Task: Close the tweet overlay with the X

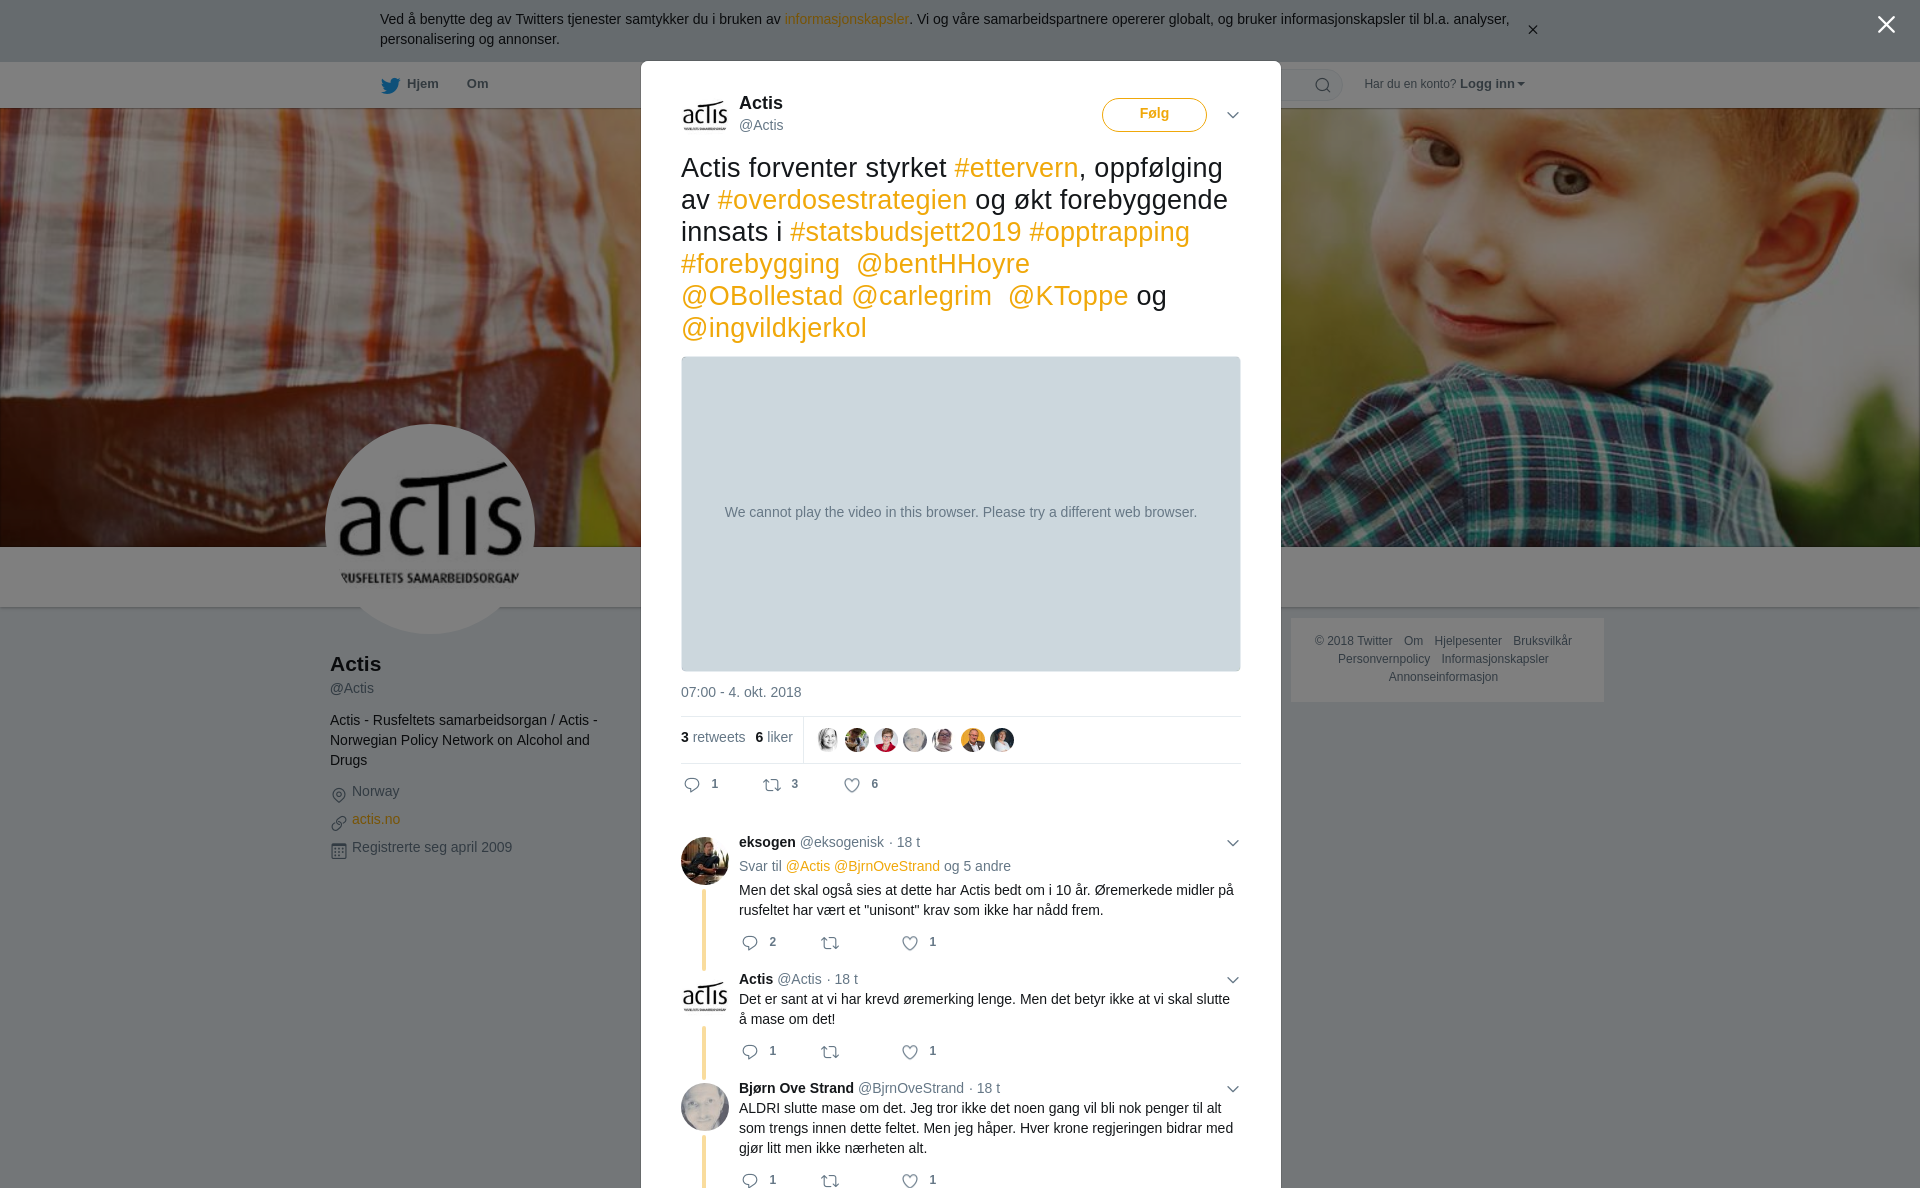Action: [1886, 25]
